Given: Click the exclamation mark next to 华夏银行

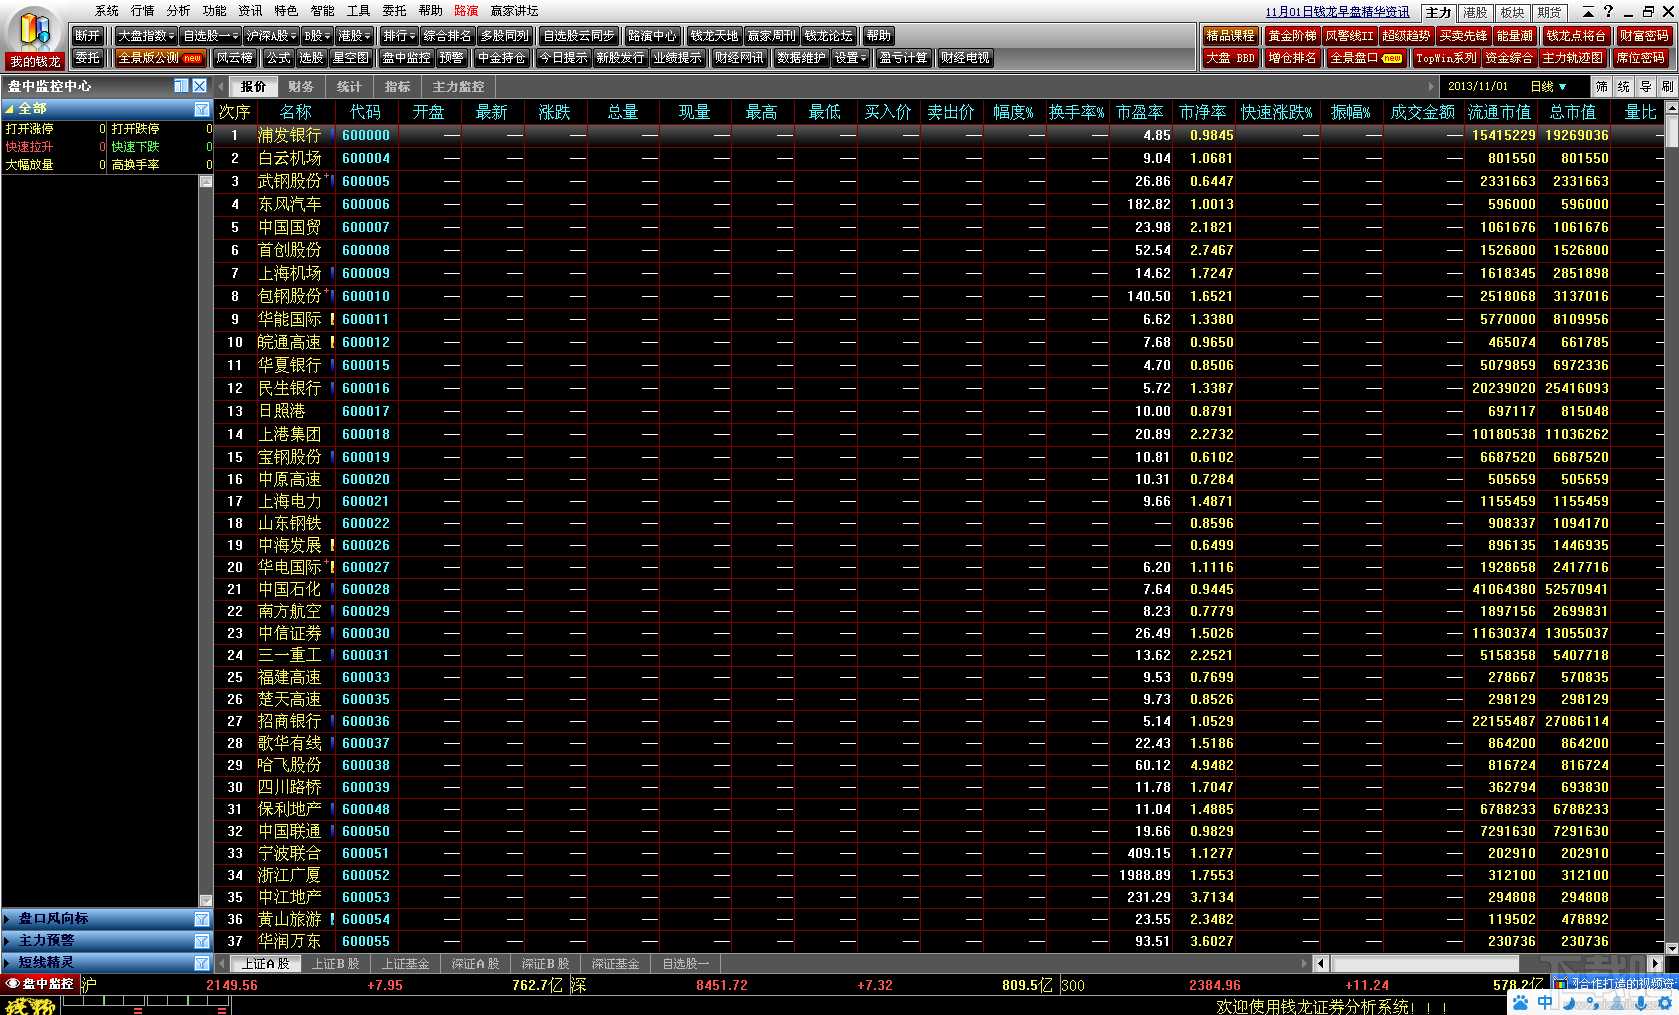Looking at the screenshot, I should [x=332, y=366].
